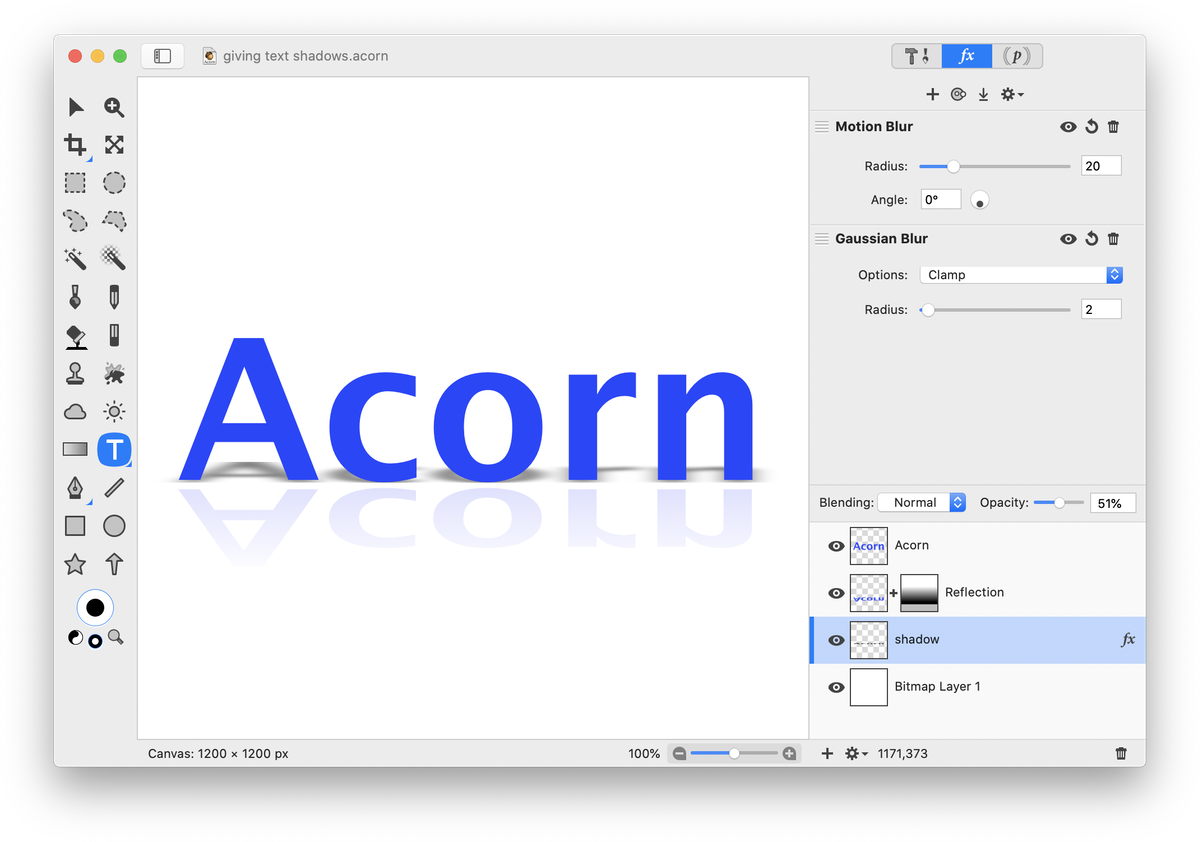The width and height of the screenshot is (1200, 842).
Task: Switch to the (p) parameters tab
Action: (1017, 56)
